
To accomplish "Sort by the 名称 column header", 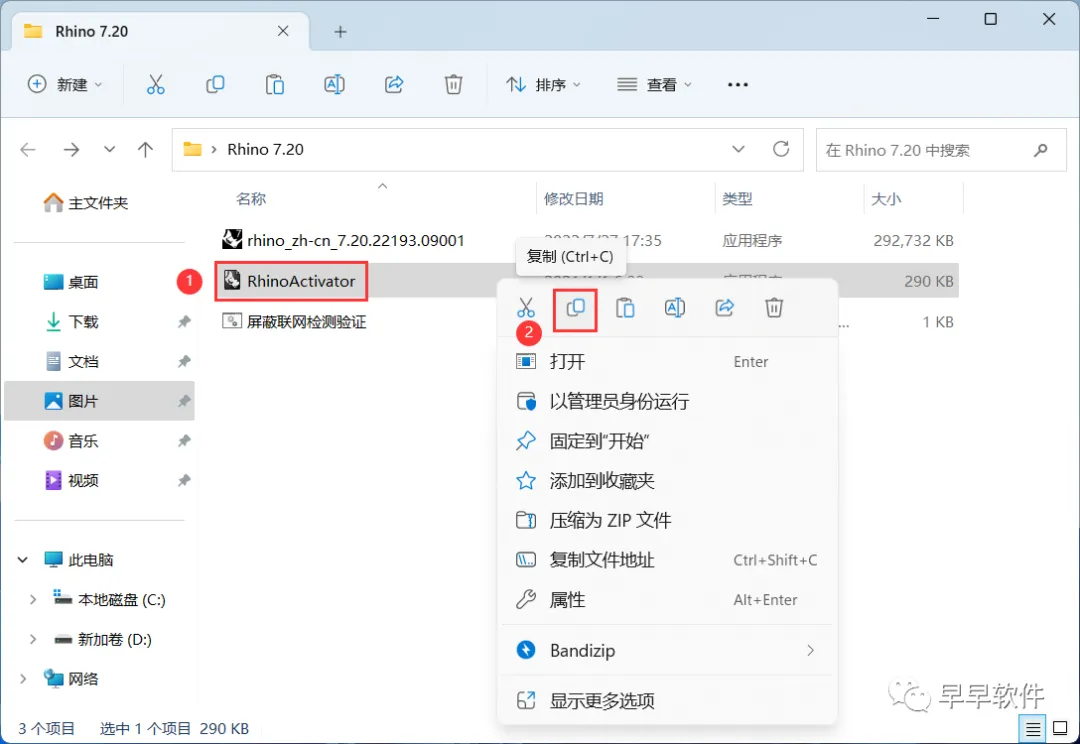I will tap(251, 199).
